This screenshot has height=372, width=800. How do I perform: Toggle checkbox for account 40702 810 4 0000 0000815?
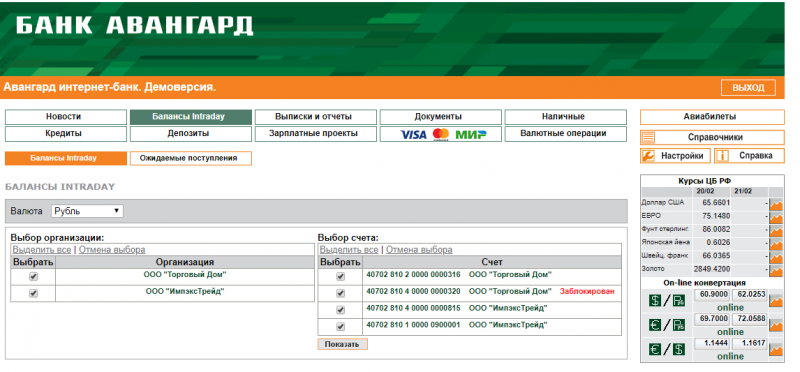pyautogui.click(x=340, y=310)
